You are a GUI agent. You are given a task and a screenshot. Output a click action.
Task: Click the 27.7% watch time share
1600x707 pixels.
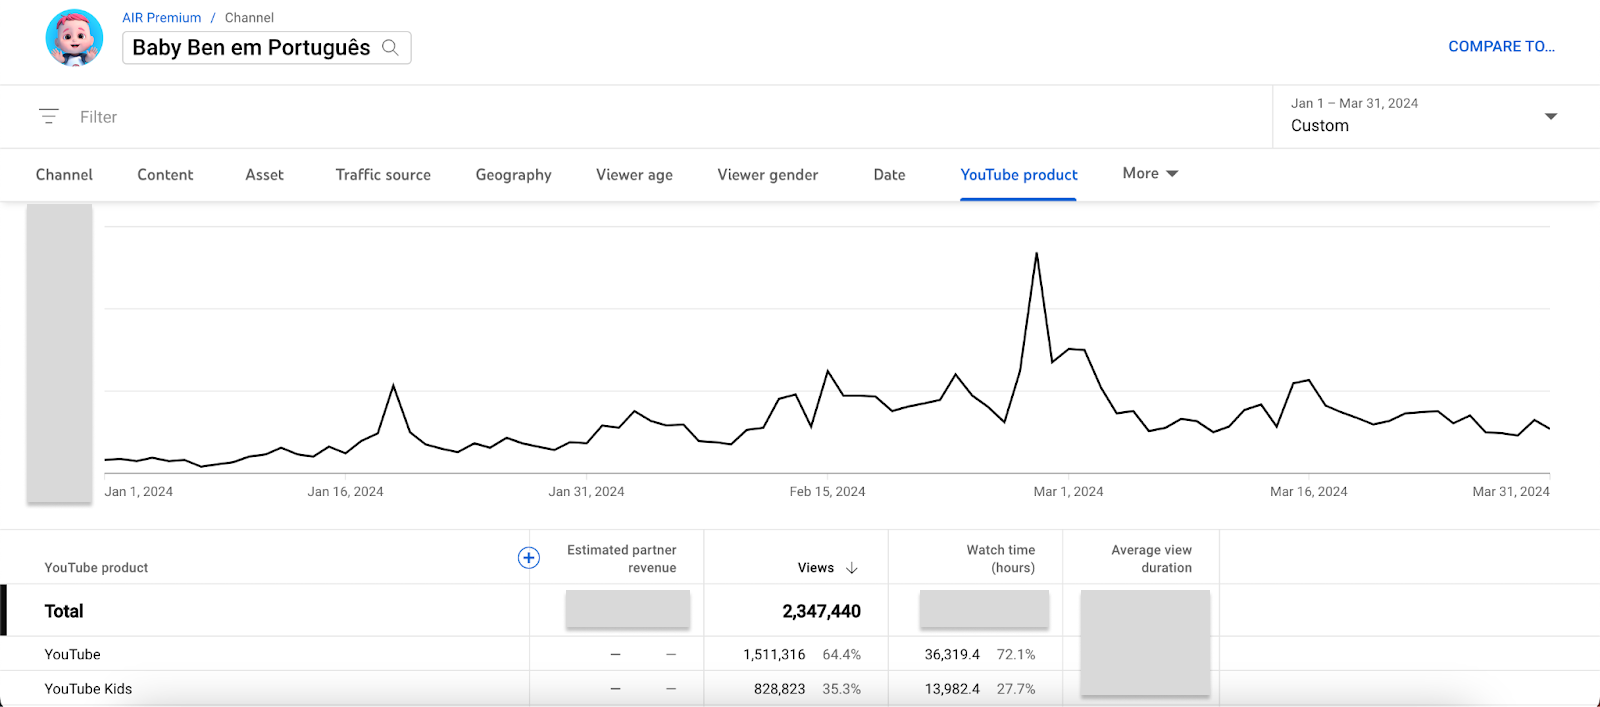(1016, 689)
